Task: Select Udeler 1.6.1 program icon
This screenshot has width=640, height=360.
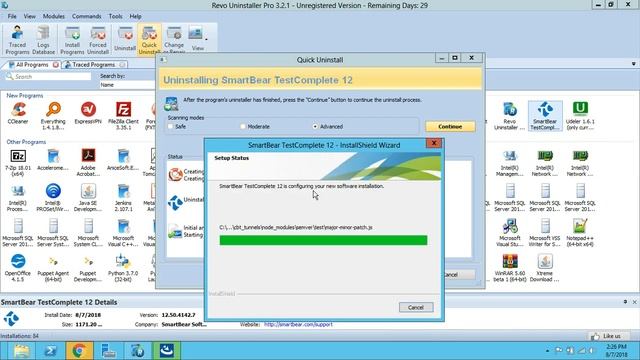Action: (x=580, y=116)
